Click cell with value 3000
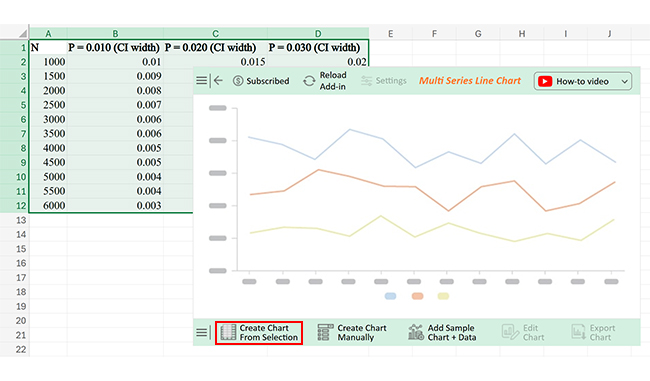This screenshot has height=381, width=650. point(48,119)
